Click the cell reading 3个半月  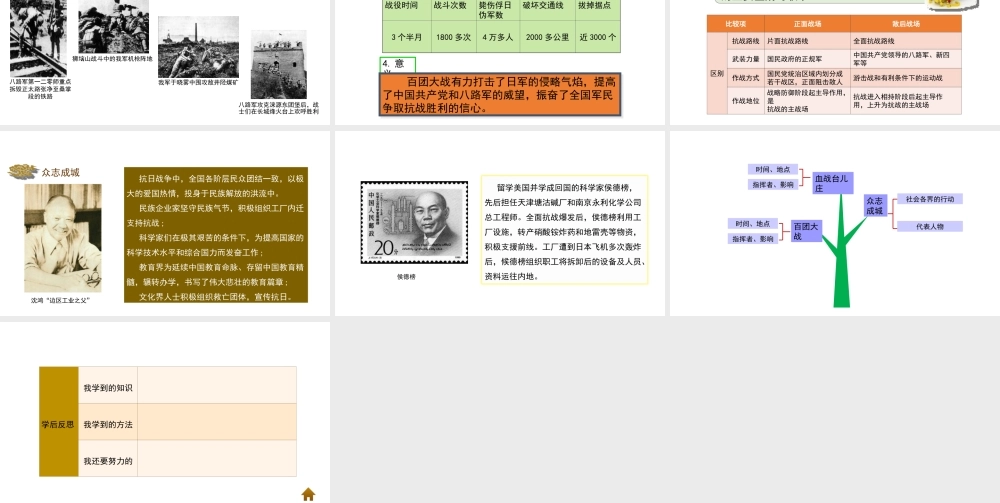(407, 37)
